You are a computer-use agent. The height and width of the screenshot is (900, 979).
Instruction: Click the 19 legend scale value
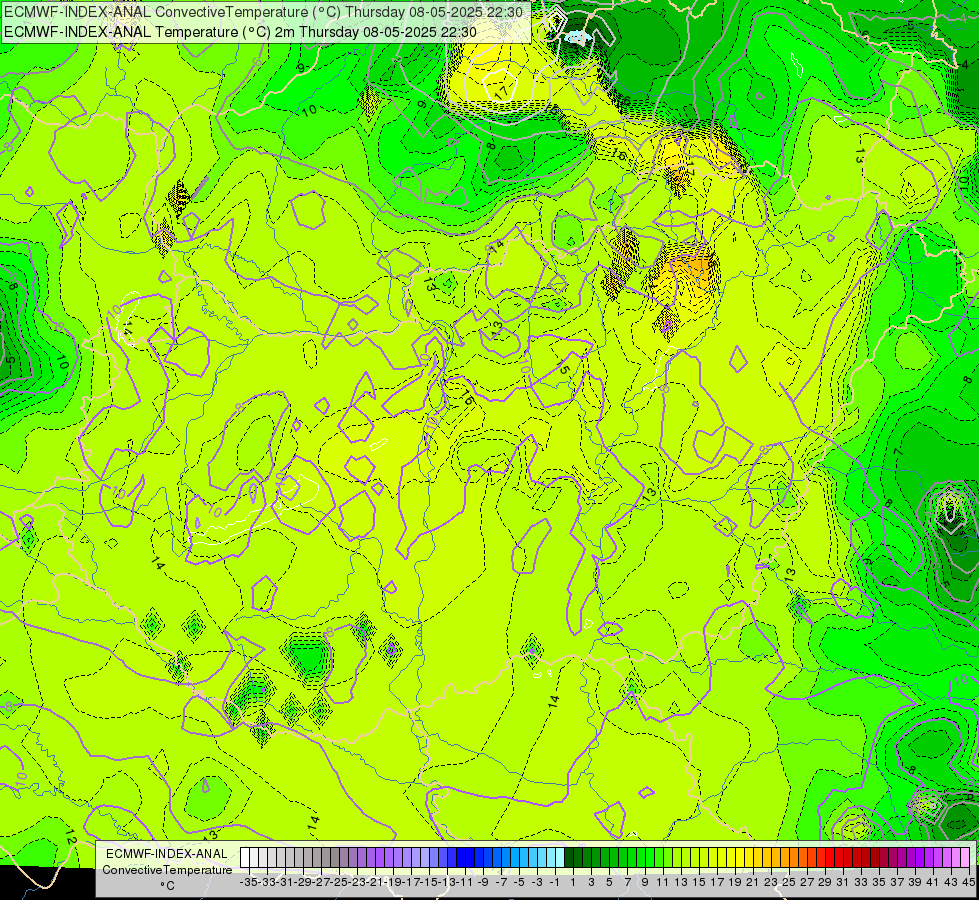click(734, 883)
